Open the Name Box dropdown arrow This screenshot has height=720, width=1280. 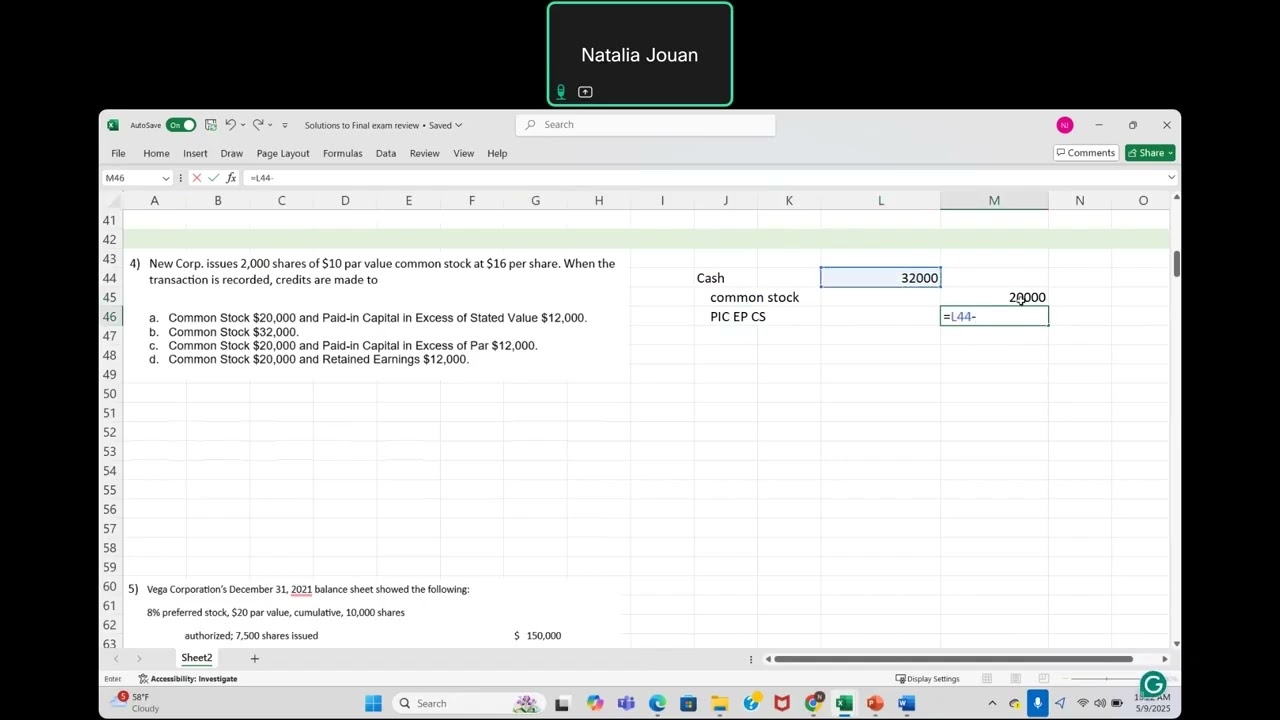pos(165,178)
